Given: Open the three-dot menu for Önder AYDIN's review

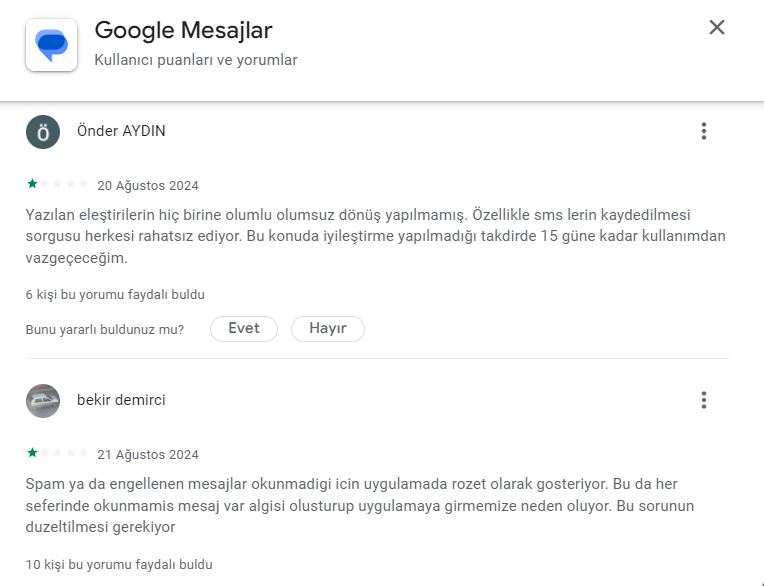Looking at the screenshot, I should (704, 131).
